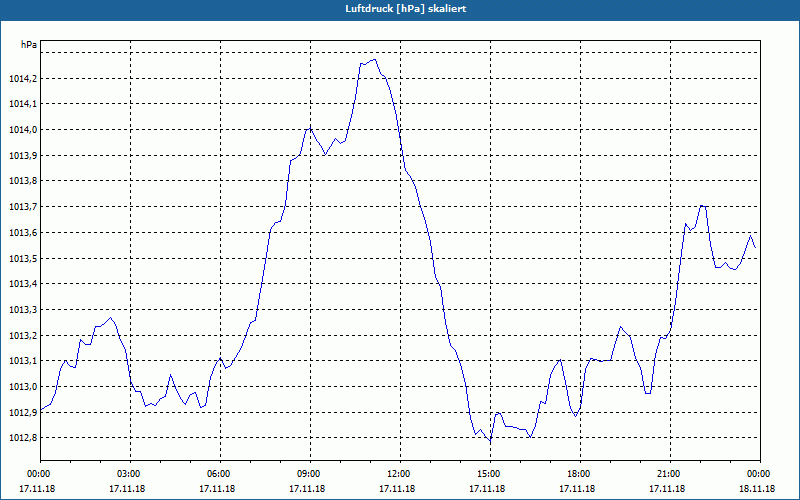Select the 1013,6 y-axis label

coord(23,233)
